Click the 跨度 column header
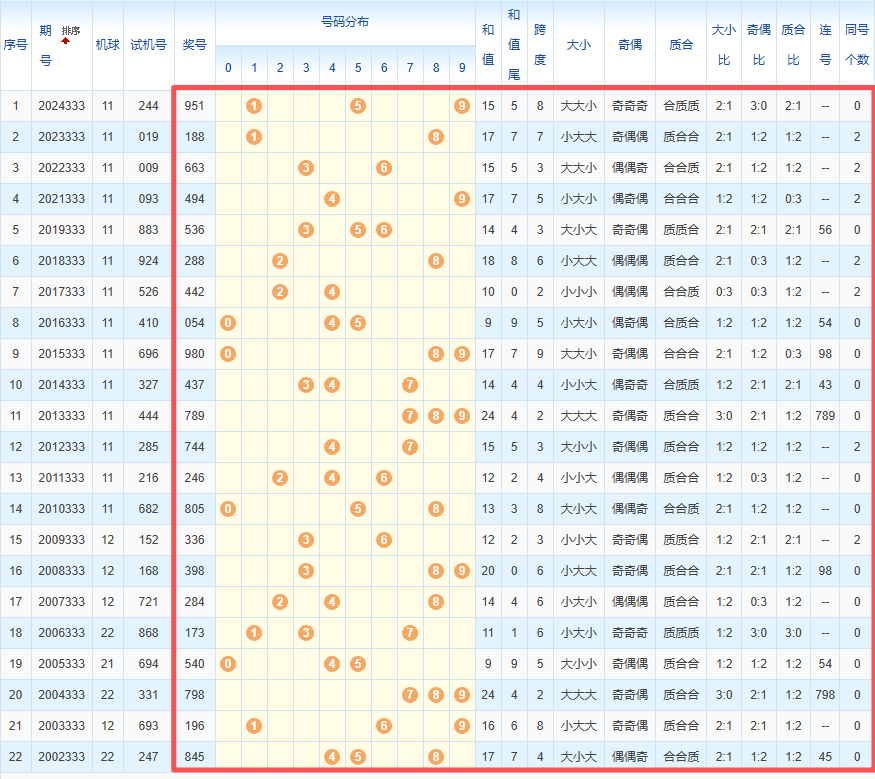Viewport: 875px width, 779px height. tap(540, 44)
